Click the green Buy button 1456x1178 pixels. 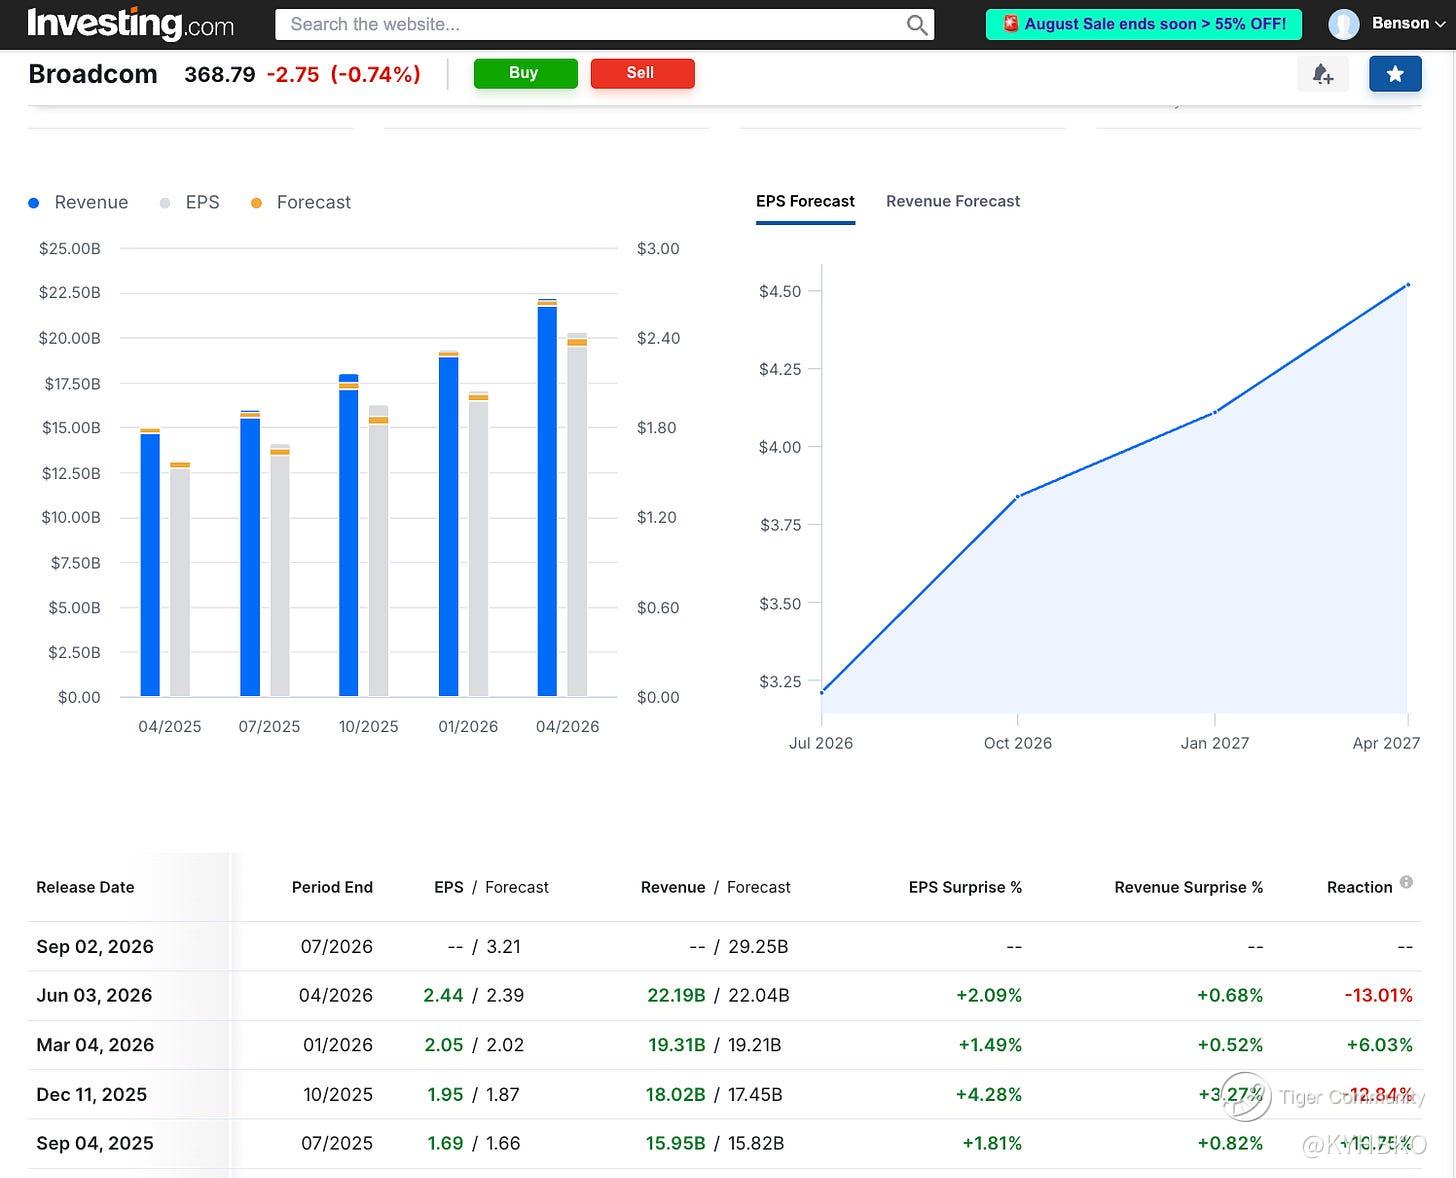[525, 73]
